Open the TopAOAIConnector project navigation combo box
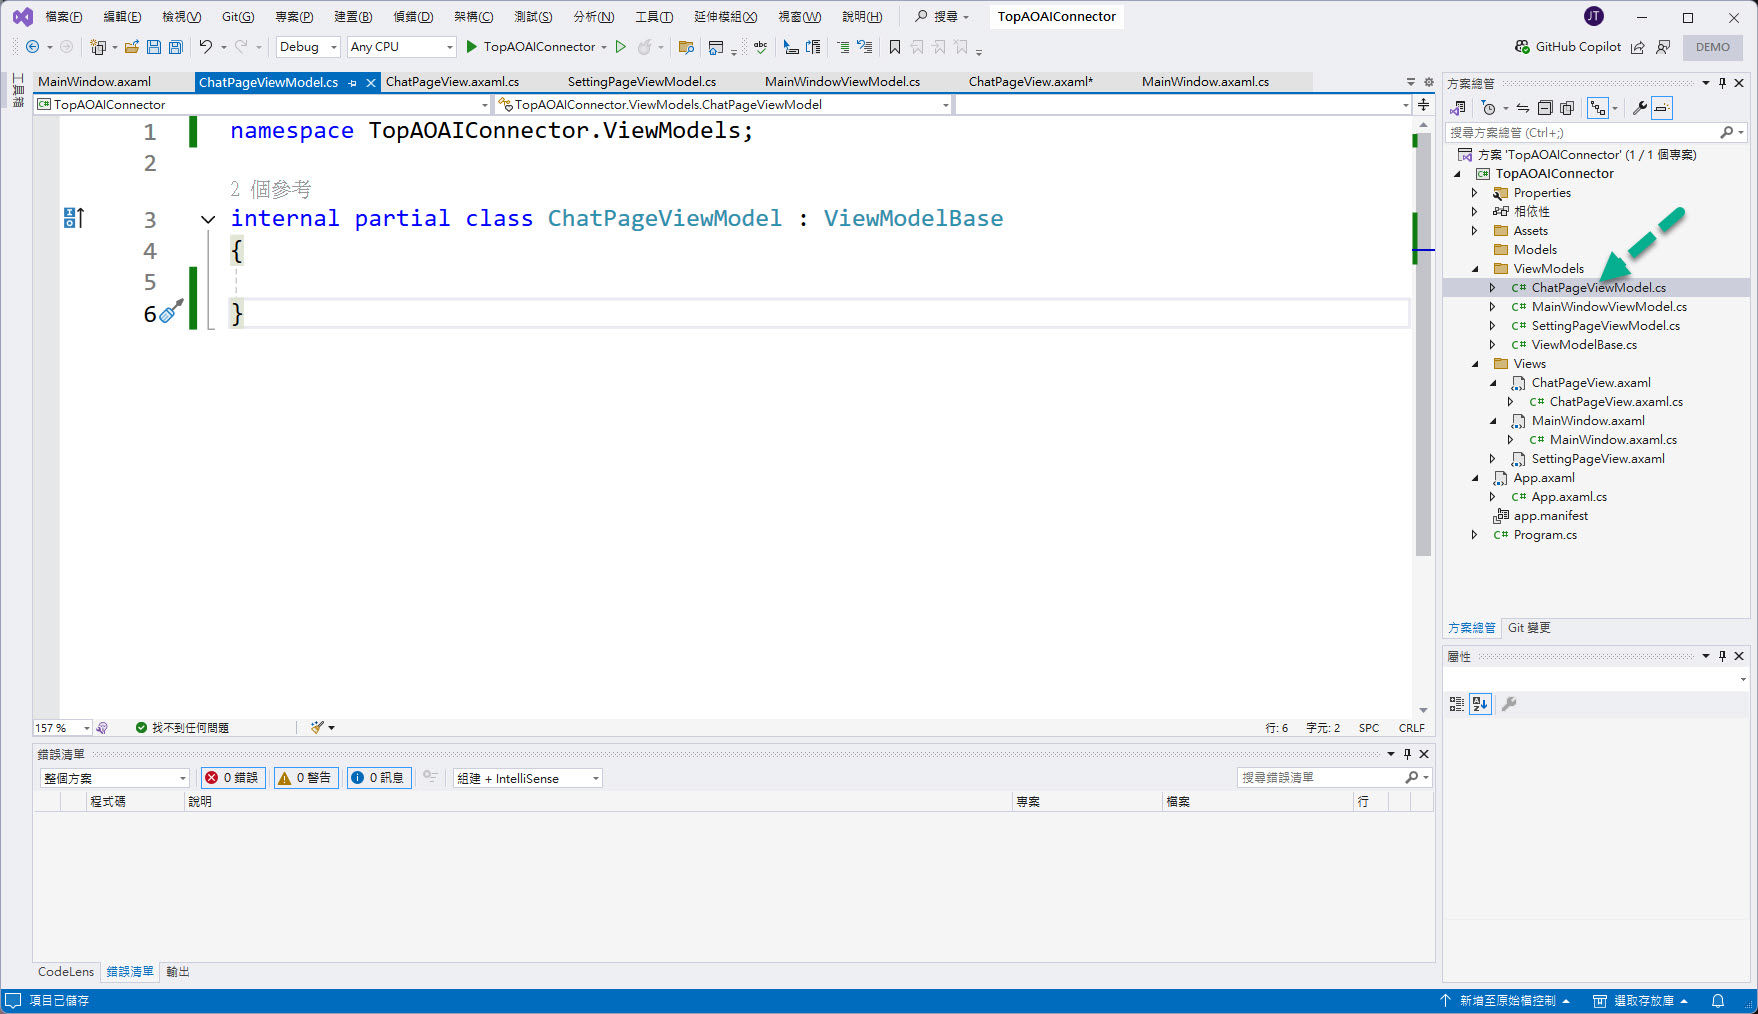This screenshot has width=1758, height=1014. point(262,104)
